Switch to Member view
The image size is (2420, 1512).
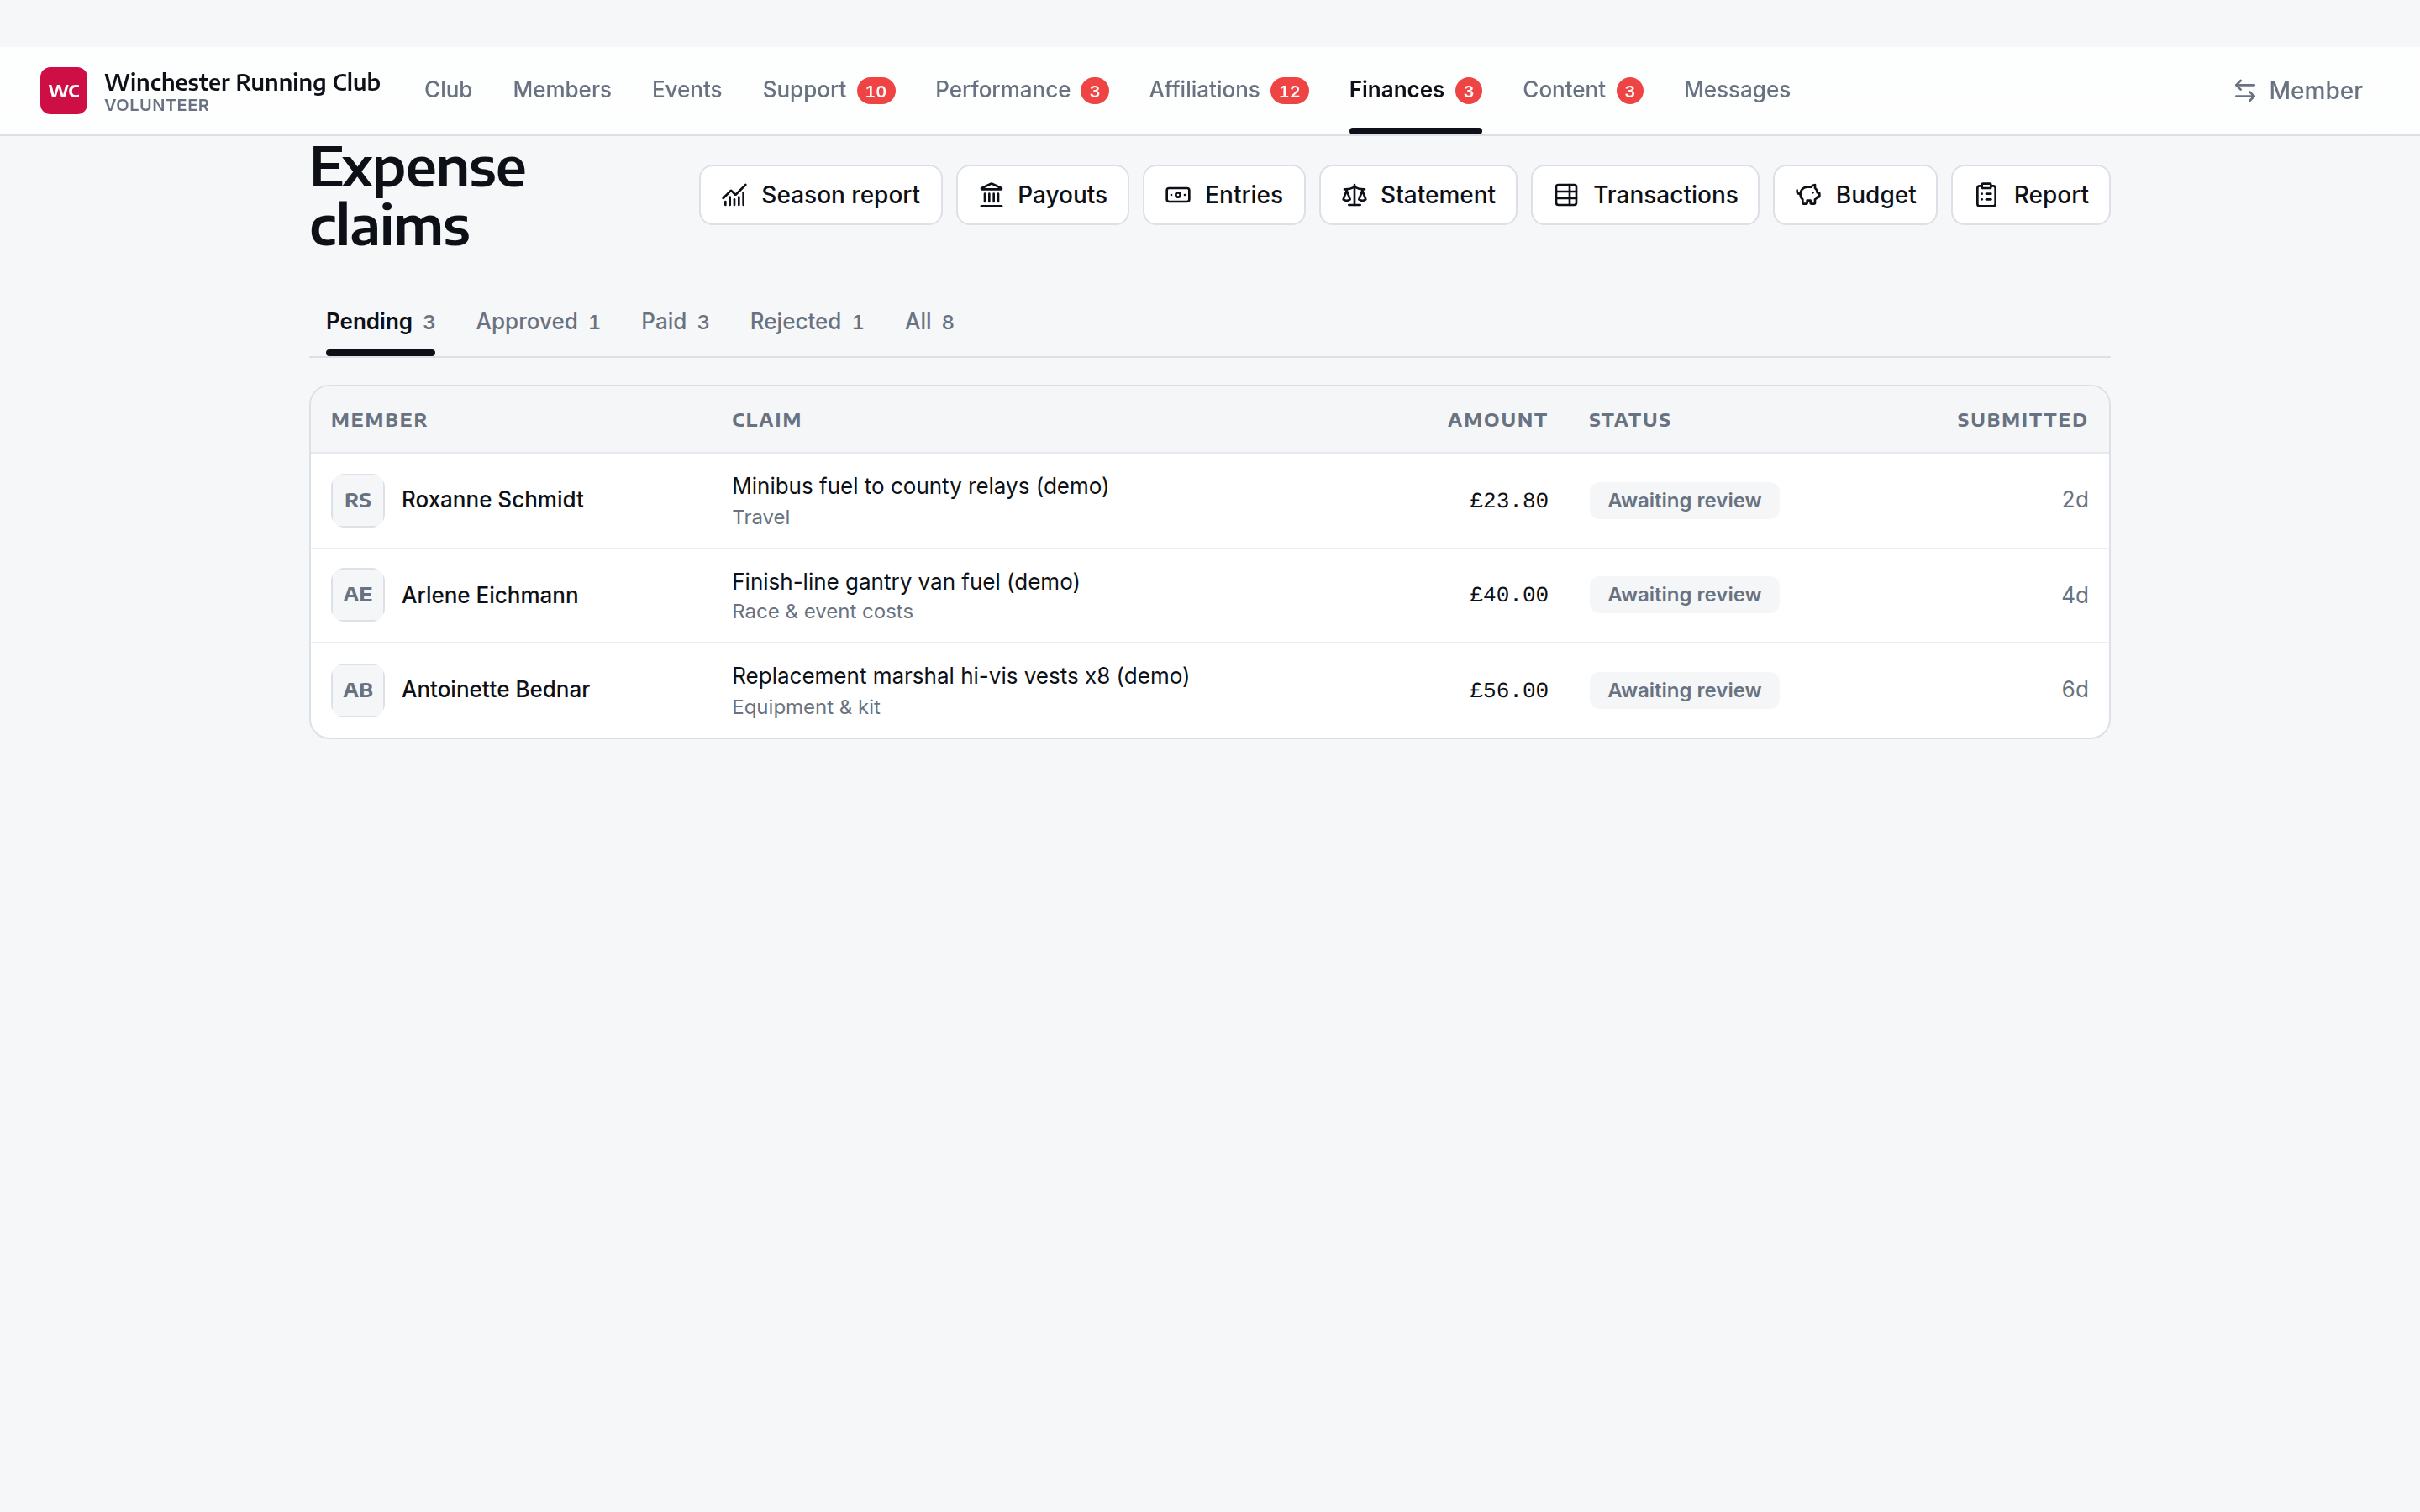pyautogui.click(x=2297, y=91)
